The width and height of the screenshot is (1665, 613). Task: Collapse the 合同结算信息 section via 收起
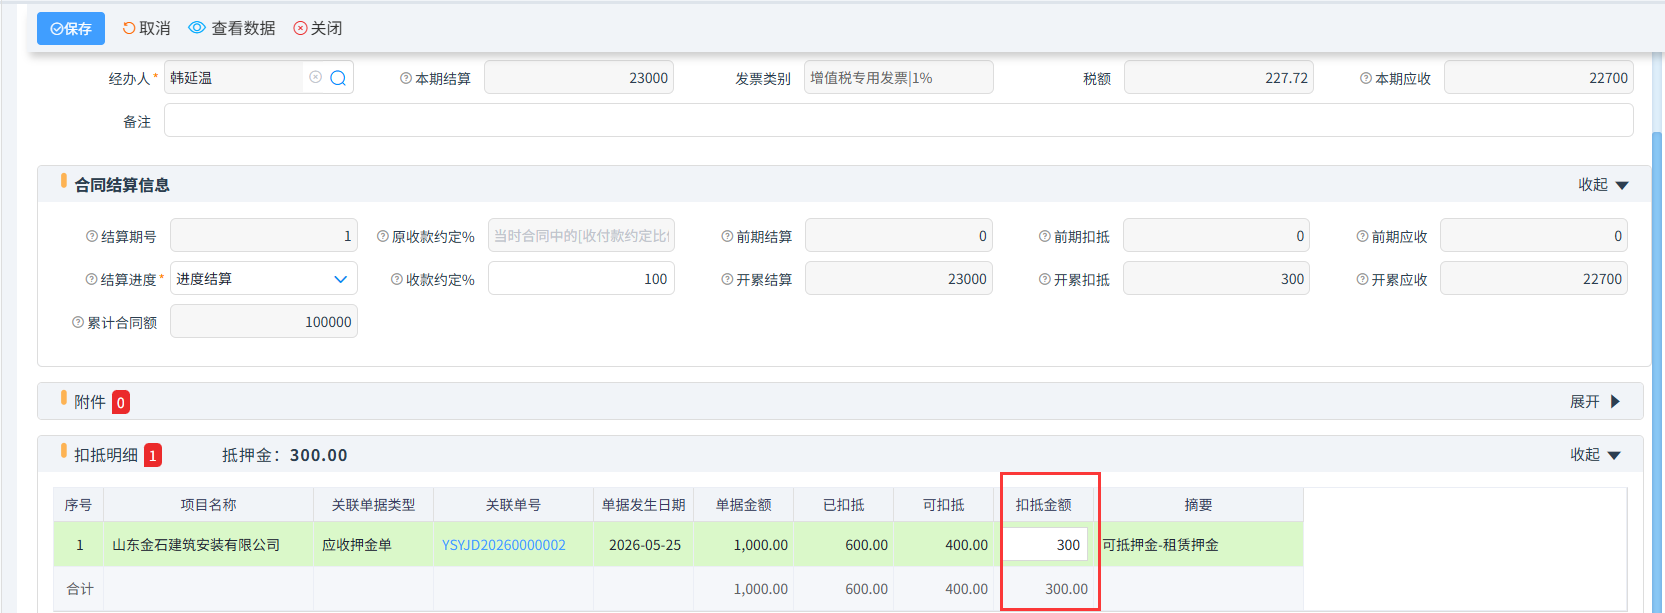[1603, 185]
